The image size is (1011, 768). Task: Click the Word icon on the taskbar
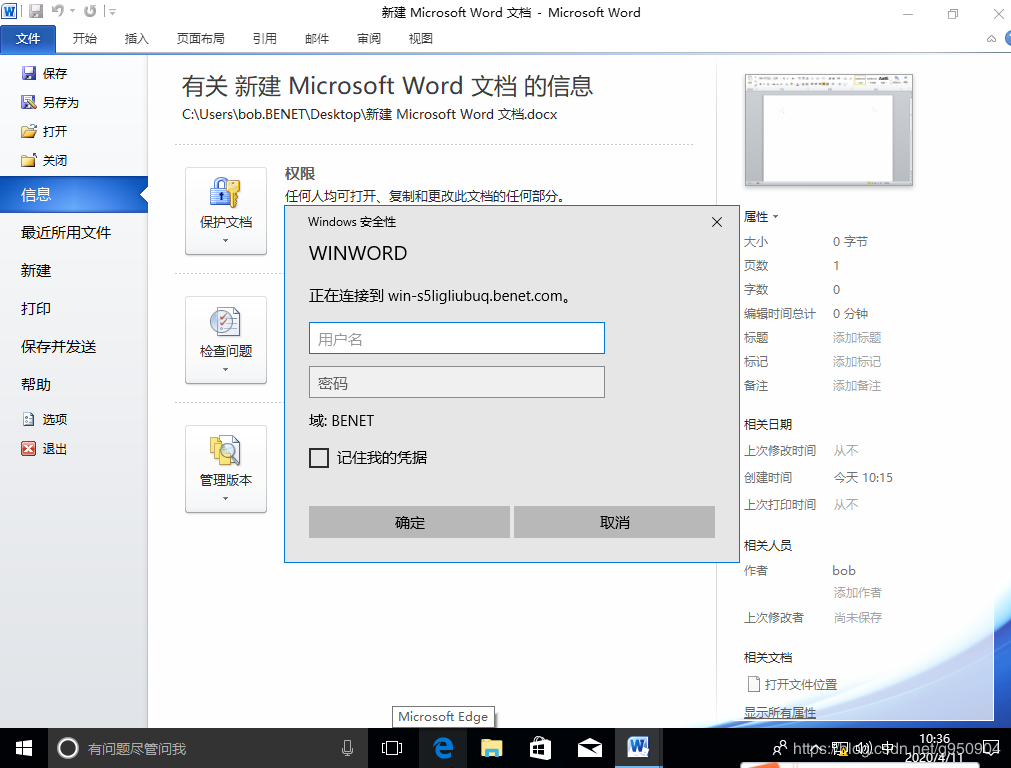pyautogui.click(x=638, y=748)
